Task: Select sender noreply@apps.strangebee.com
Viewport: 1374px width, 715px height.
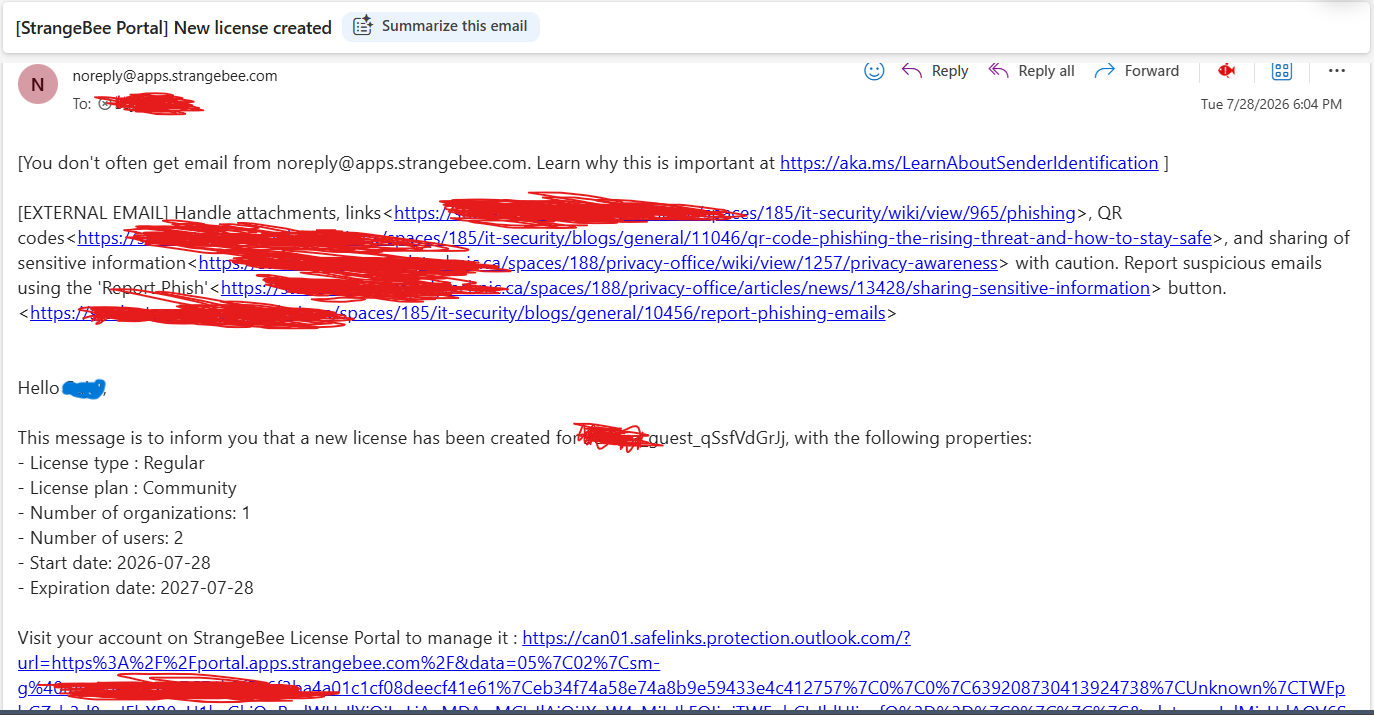Action: pos(175,76)
